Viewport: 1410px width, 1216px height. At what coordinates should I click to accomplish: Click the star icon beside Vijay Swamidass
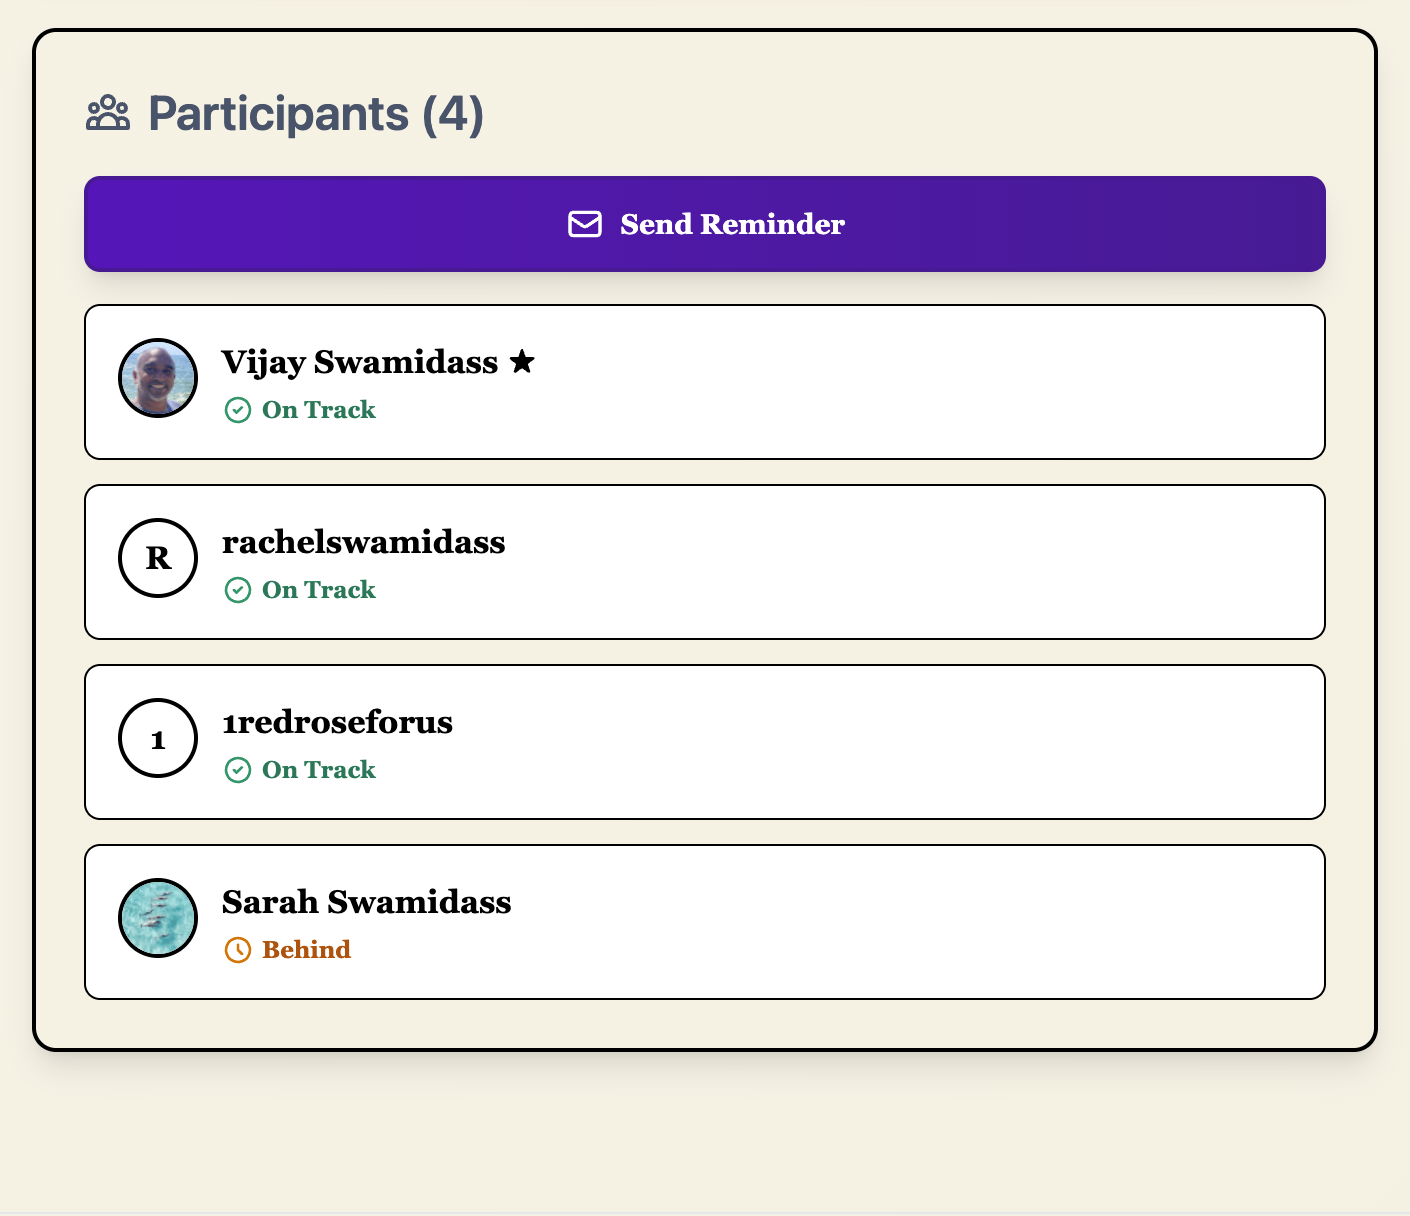click(522, 361)
